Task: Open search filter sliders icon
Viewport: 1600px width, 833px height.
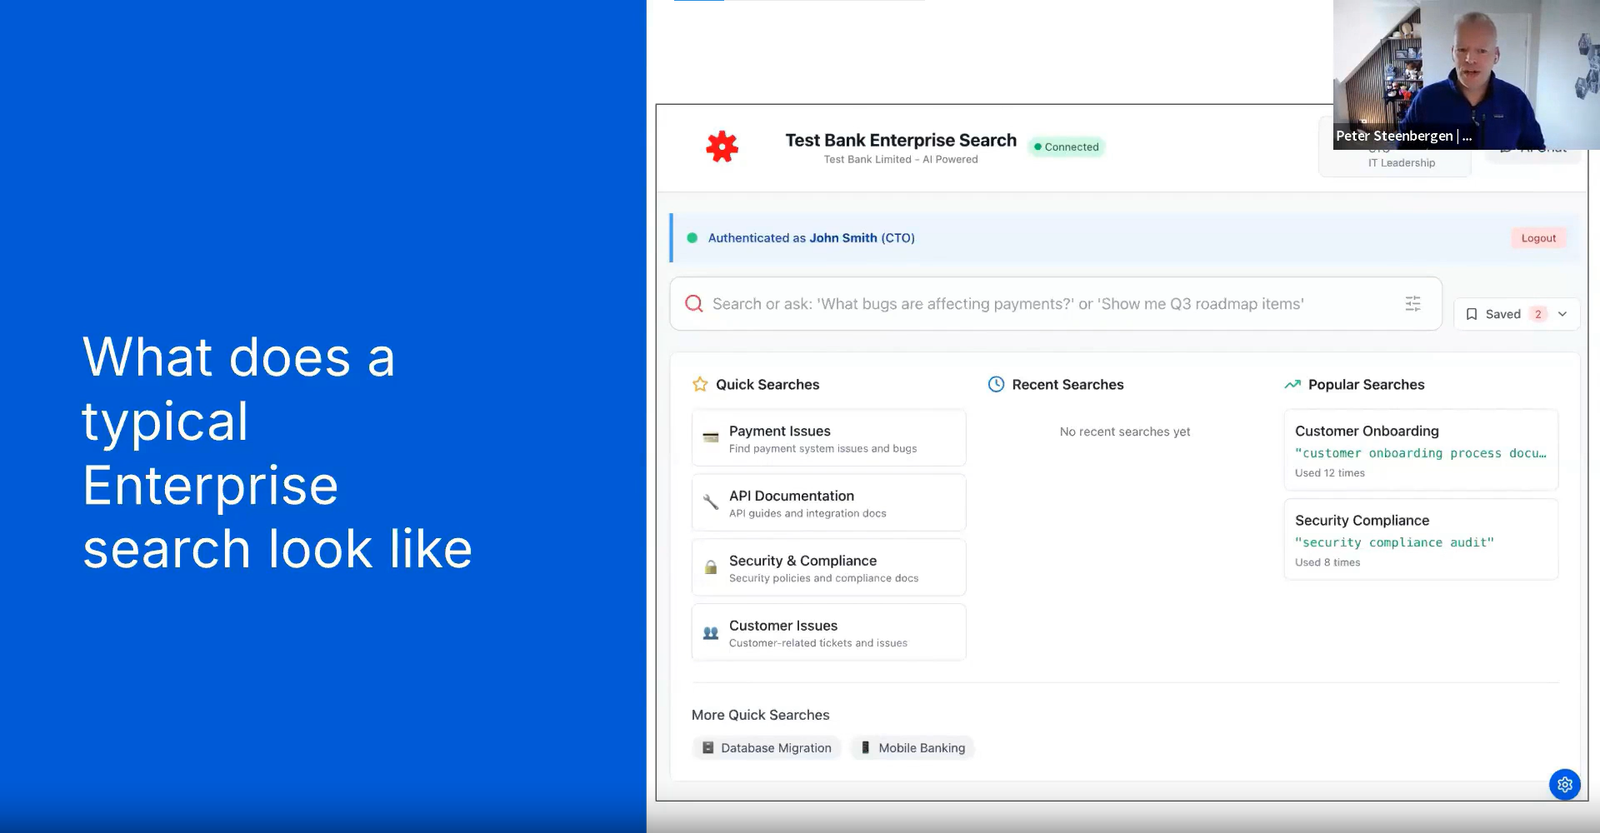Action: tap(1412, 304)
